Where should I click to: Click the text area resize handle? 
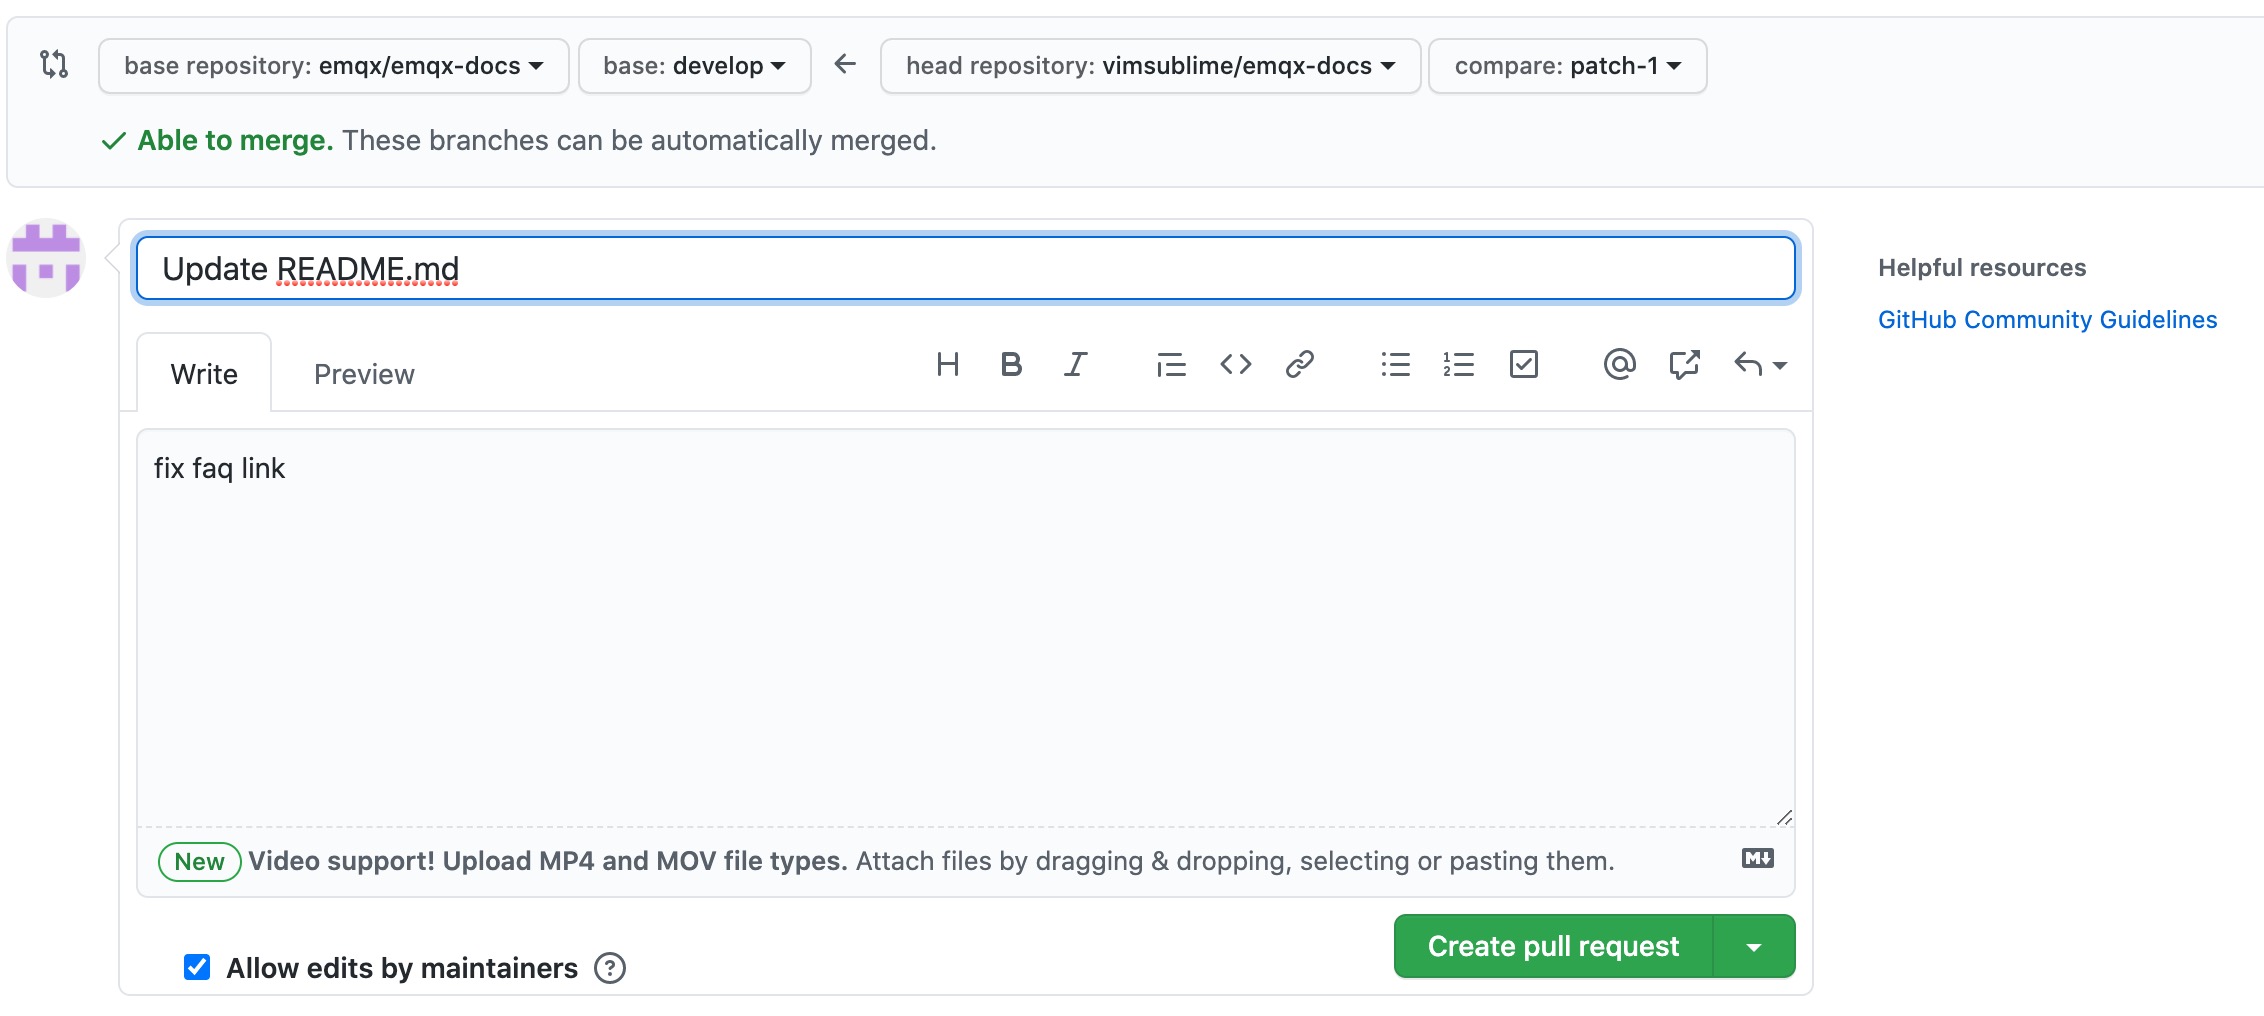[1784, 817]
